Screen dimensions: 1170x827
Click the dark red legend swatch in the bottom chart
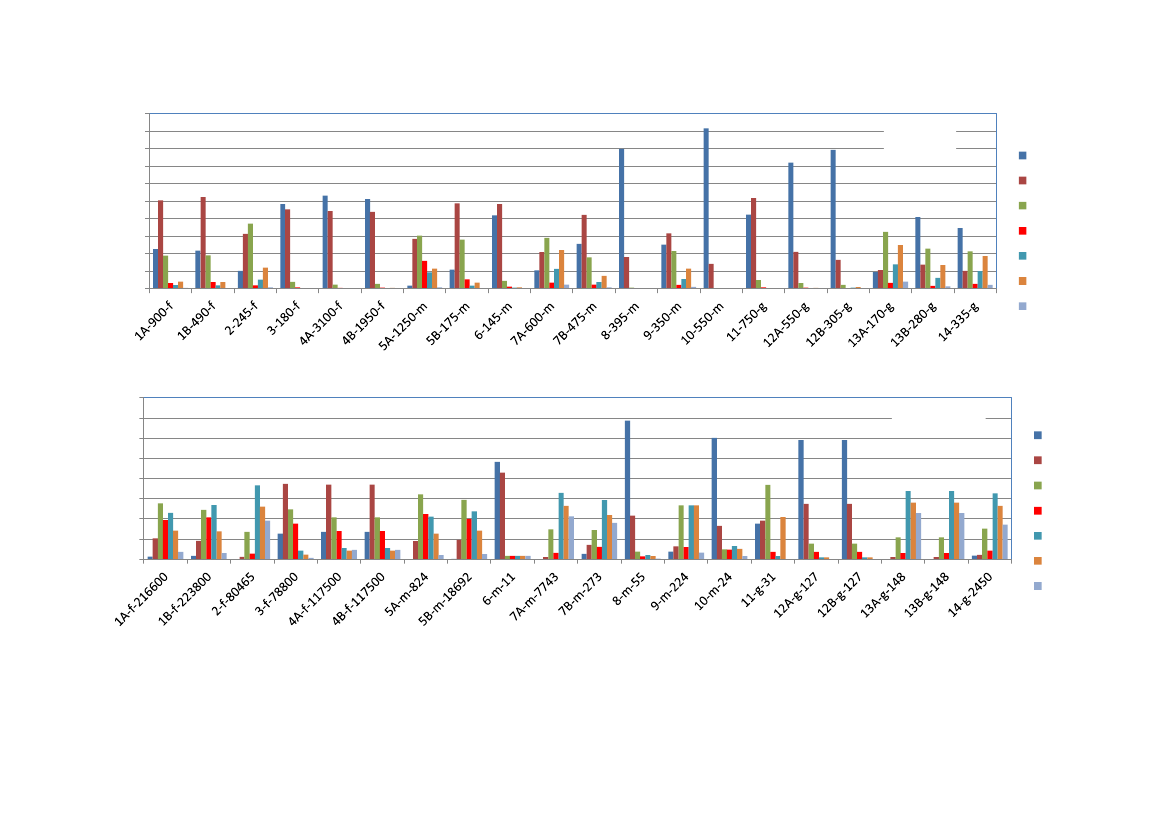pos(1037,461)
